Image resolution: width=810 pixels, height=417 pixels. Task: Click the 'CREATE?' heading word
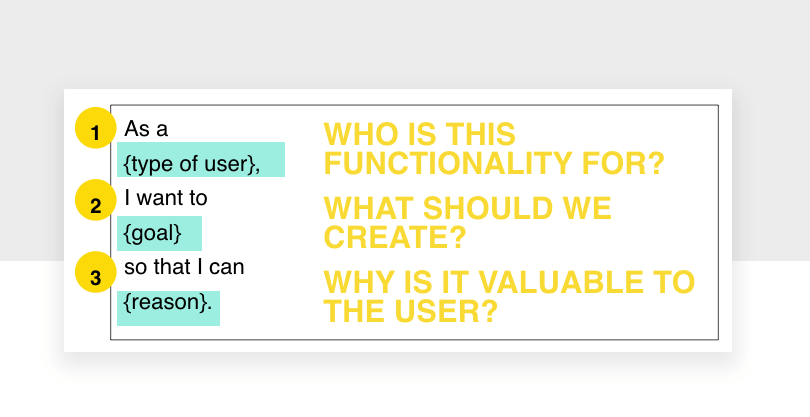click(395, 237)
